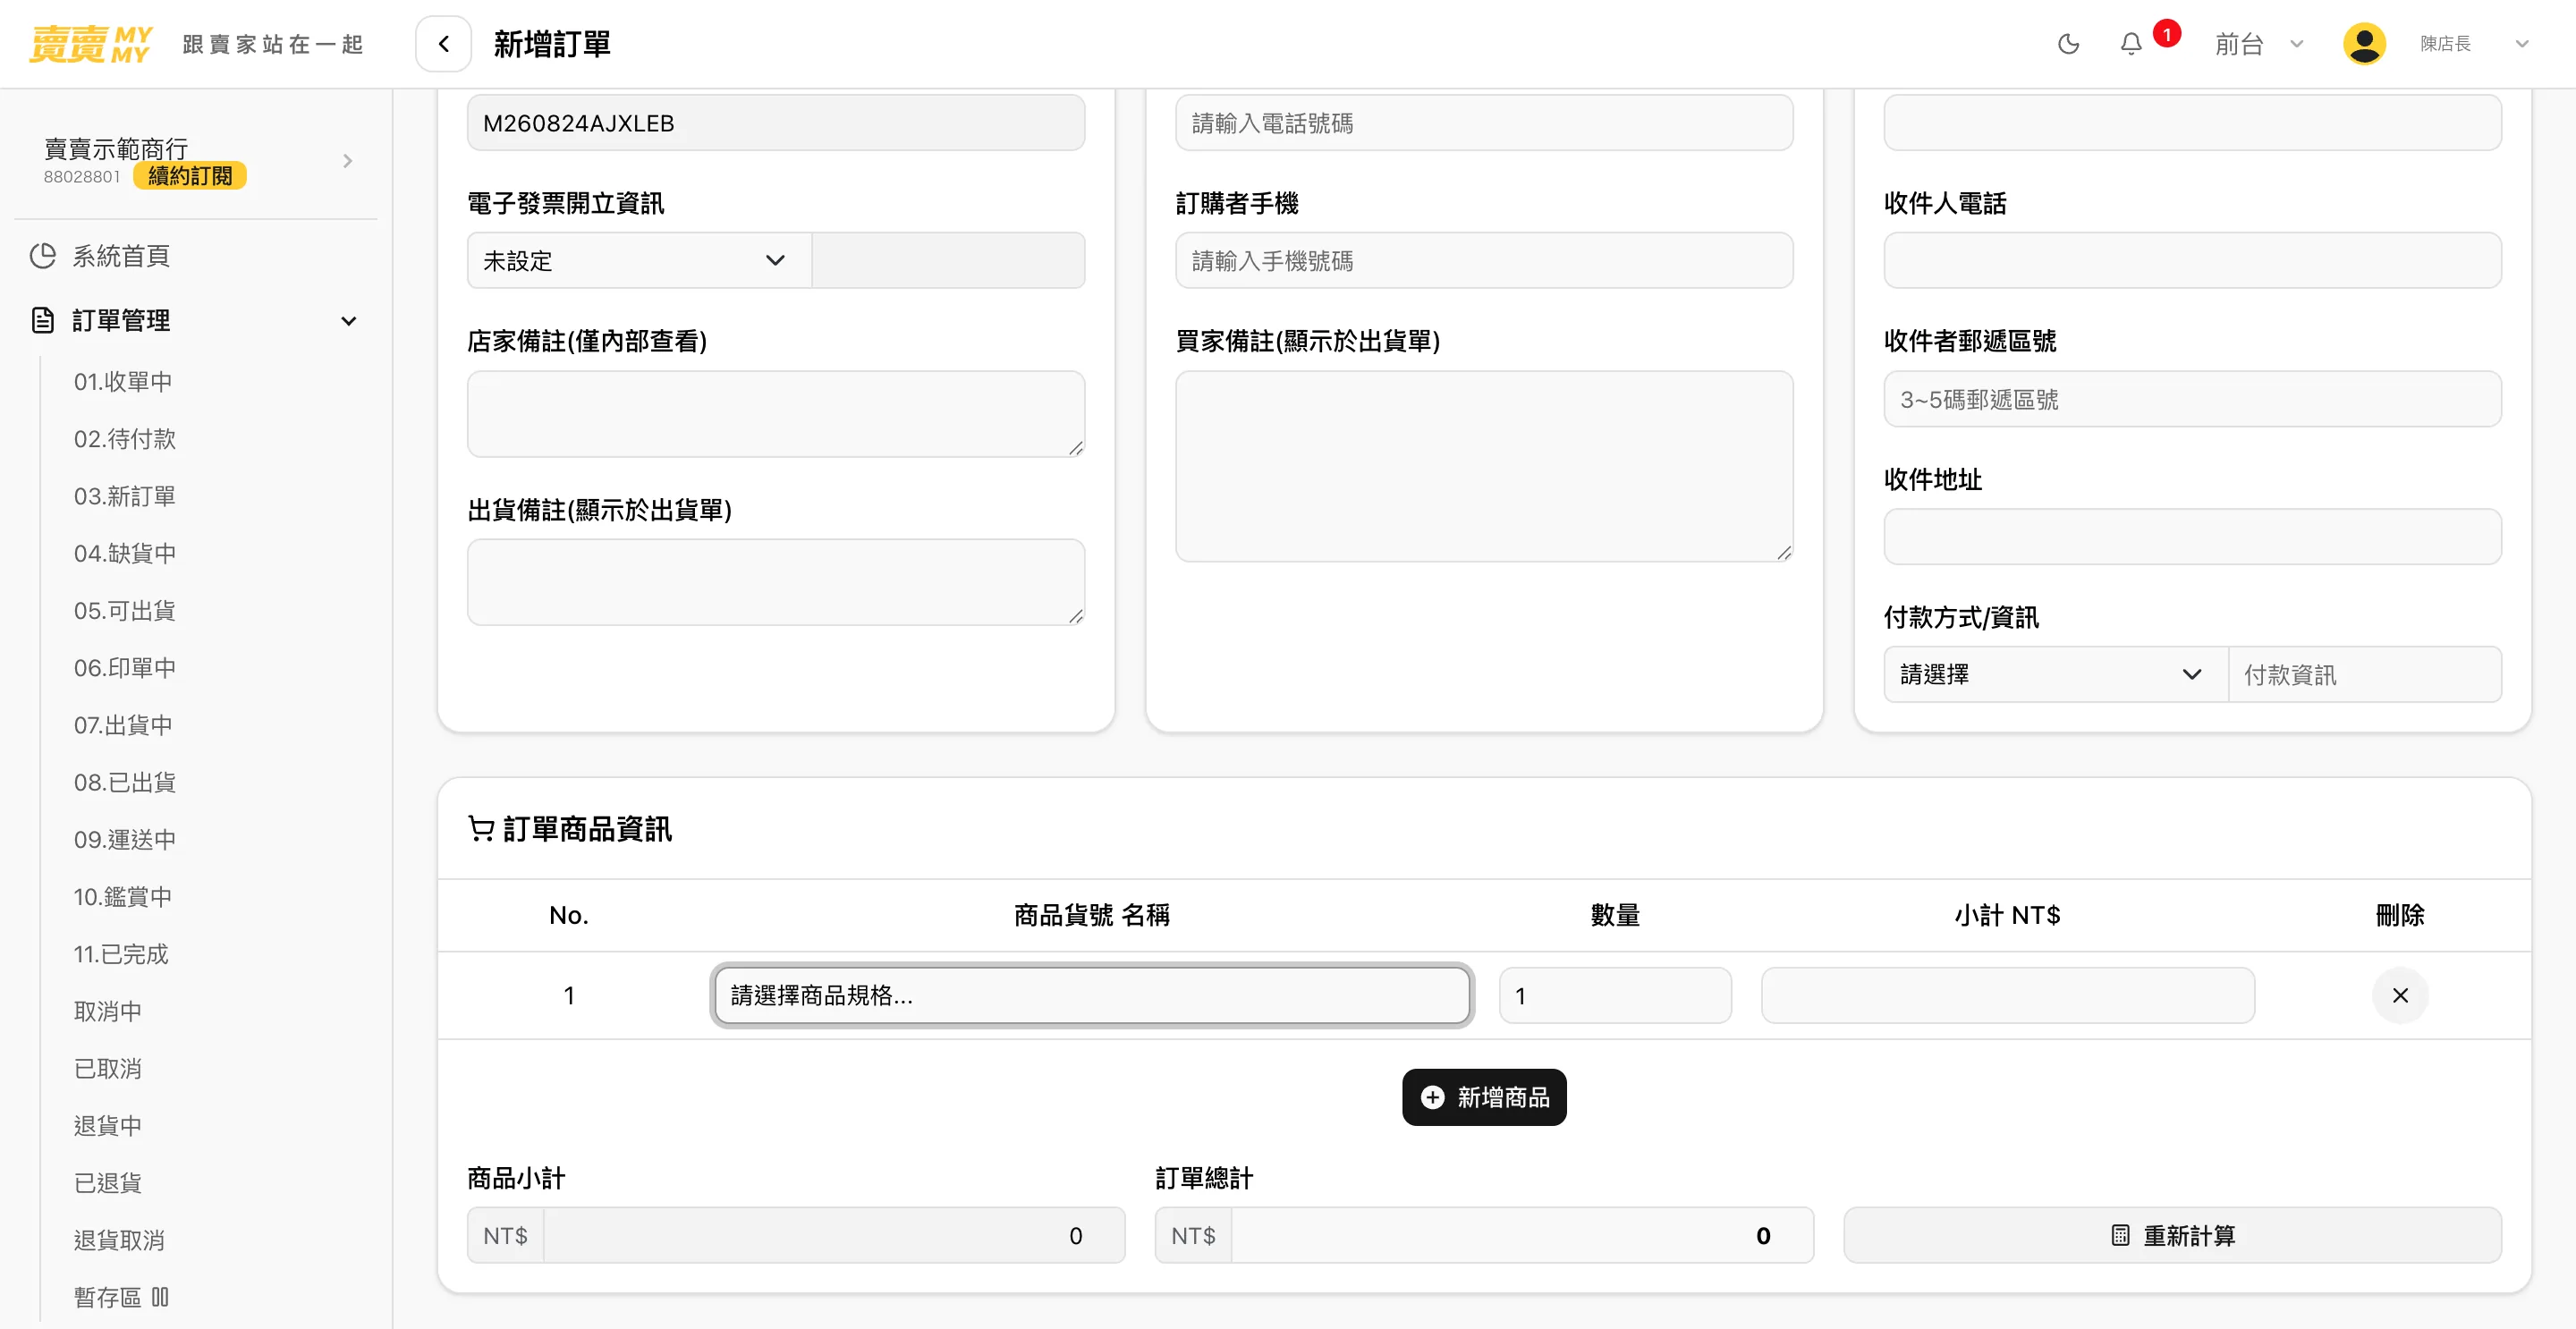This screenshot has height=1329, width=2576.
Task: Go to 08.已出貨 orders
Action: click(x=124, y=782)
